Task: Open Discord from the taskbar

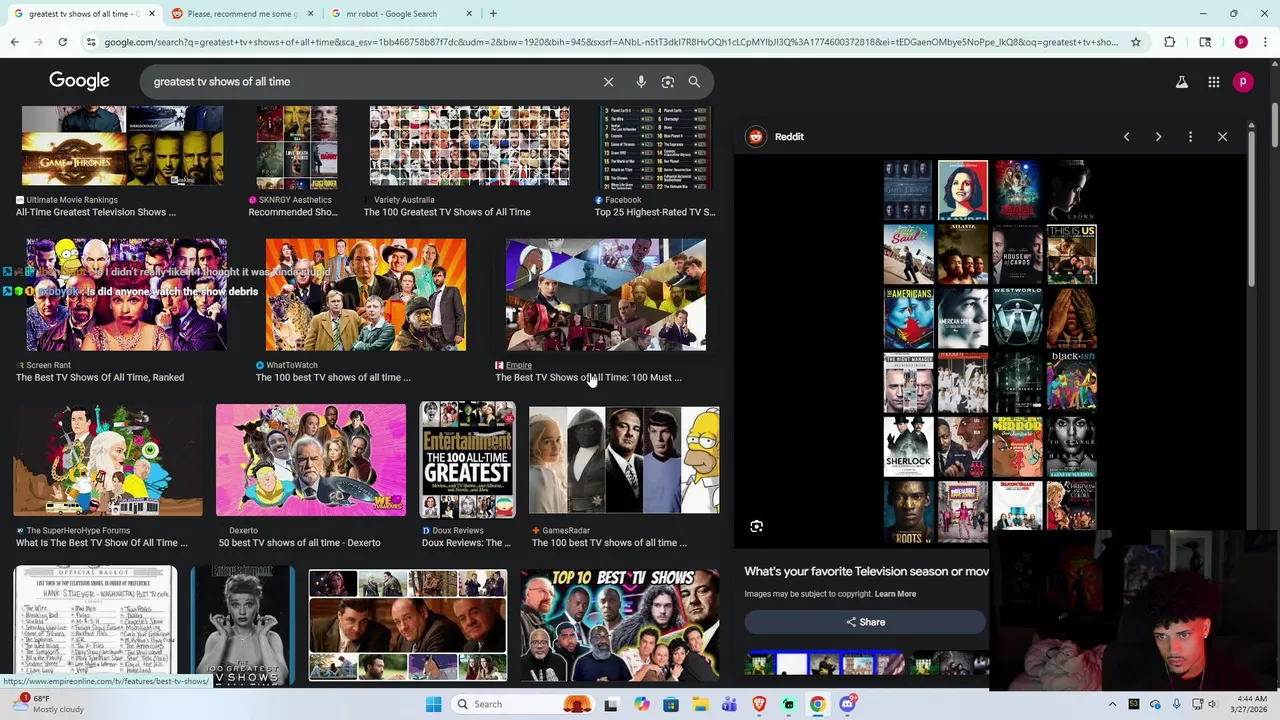Action: point(847,704)
